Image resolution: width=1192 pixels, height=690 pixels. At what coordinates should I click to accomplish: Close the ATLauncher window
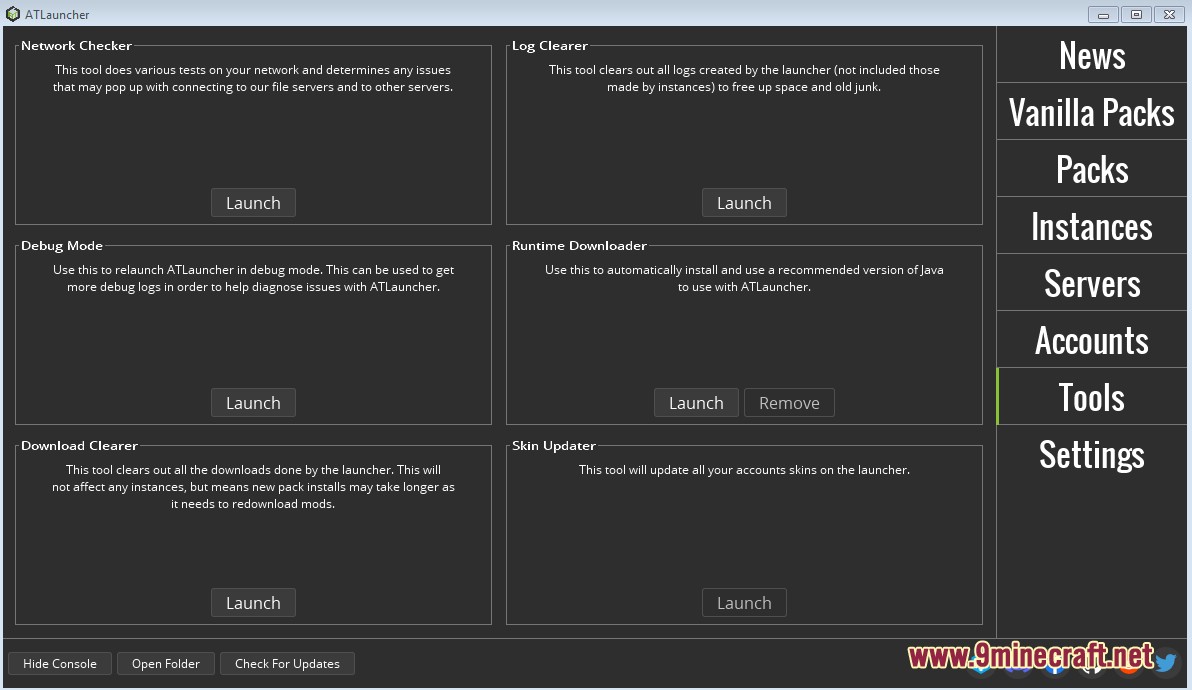click(1169, 14)
